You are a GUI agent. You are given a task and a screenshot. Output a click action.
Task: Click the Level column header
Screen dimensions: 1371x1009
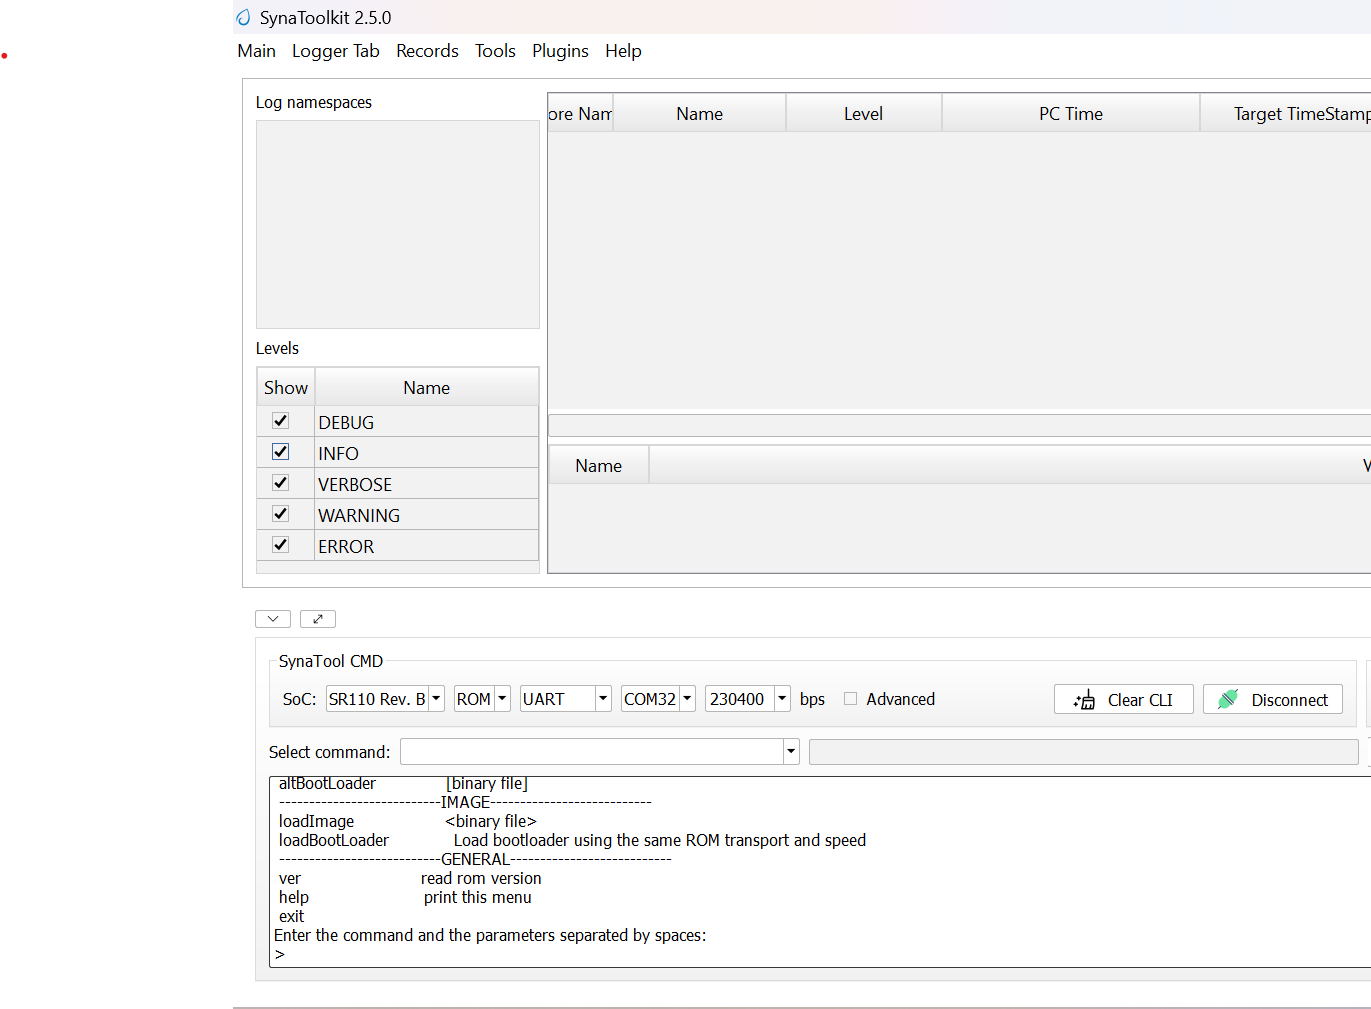point(864,113)
